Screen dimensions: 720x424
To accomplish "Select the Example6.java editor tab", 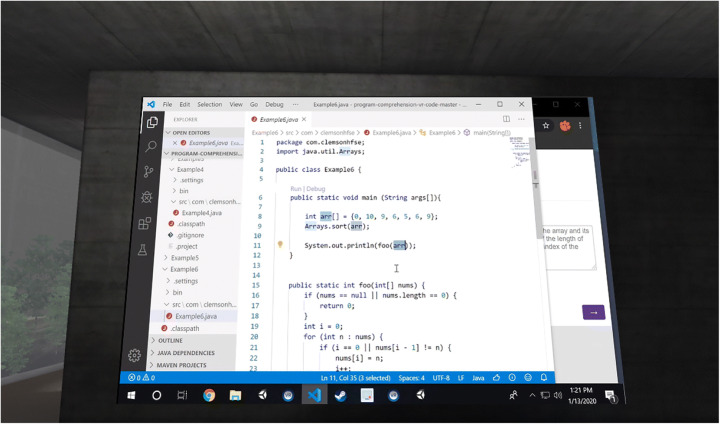I will click(278, 119).
